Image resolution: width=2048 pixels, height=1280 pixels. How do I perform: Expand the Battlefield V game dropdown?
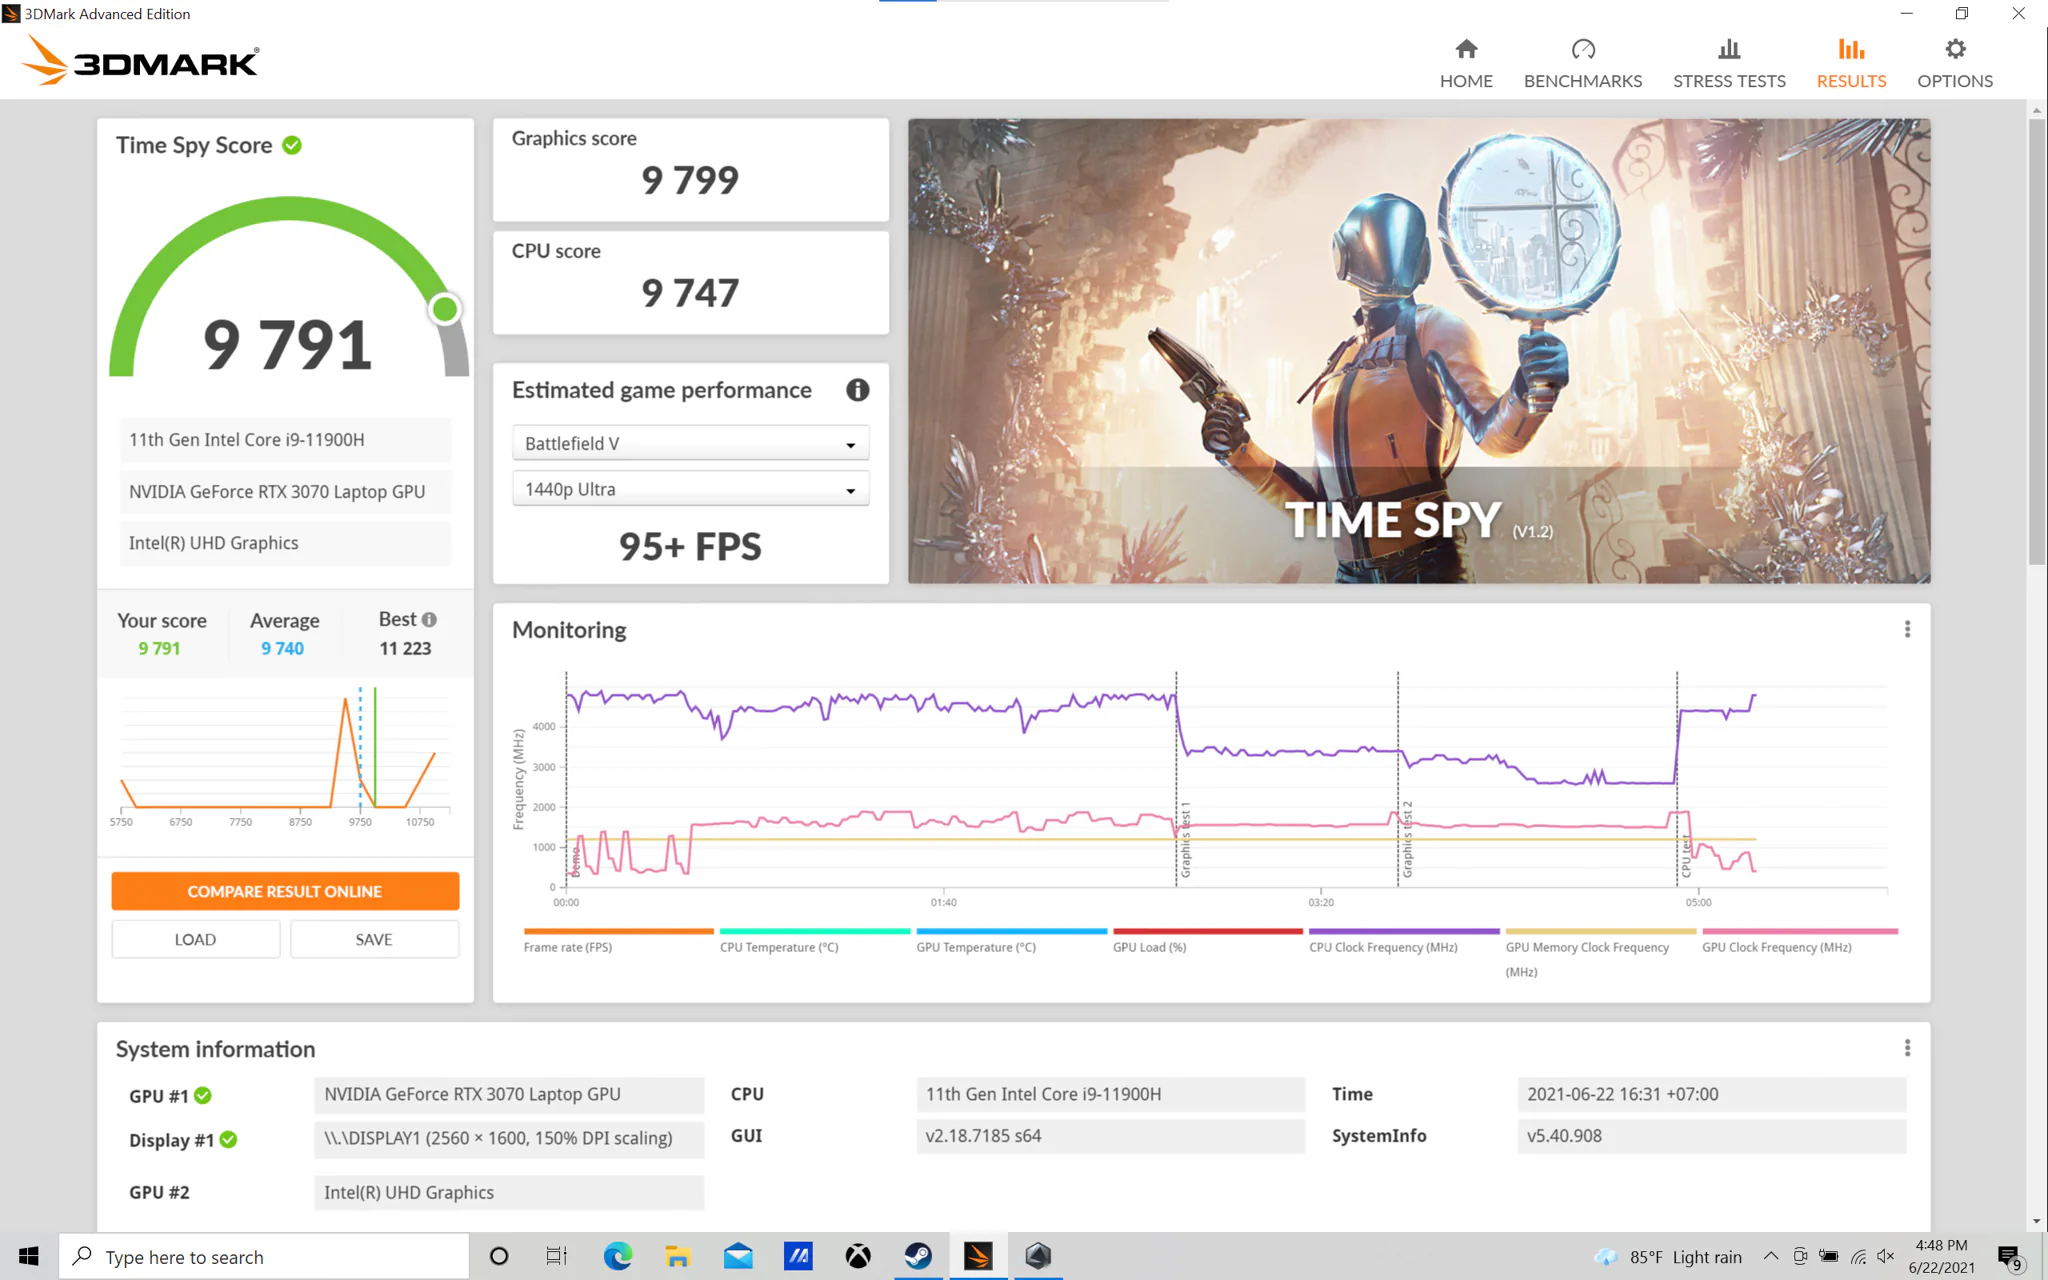pyautogui.click(x=690, y=443)
